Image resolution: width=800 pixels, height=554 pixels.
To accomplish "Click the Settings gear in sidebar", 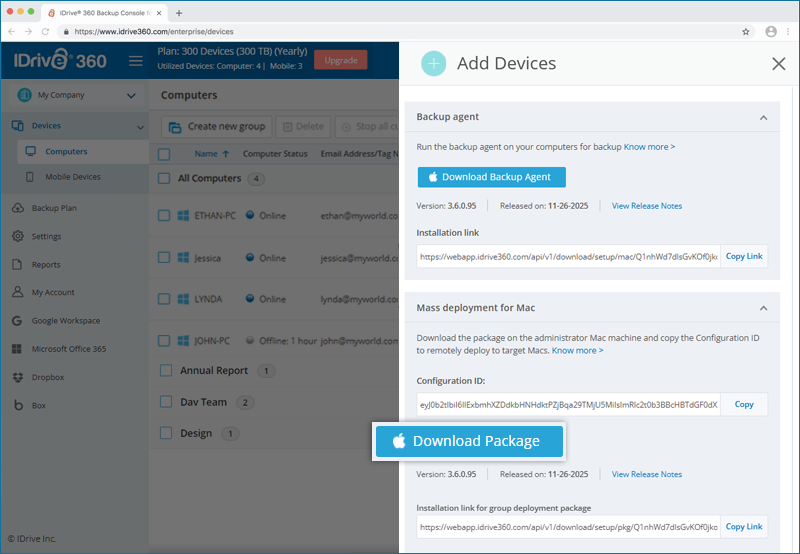I will pos(18,237).
